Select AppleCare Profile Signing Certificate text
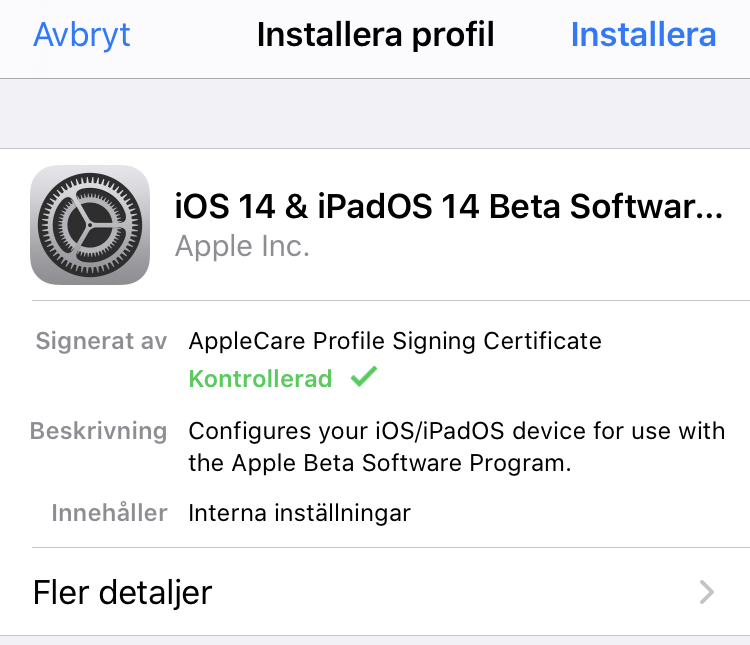The image size is (750, 645). pyautogui.click(x=395, y=341)
